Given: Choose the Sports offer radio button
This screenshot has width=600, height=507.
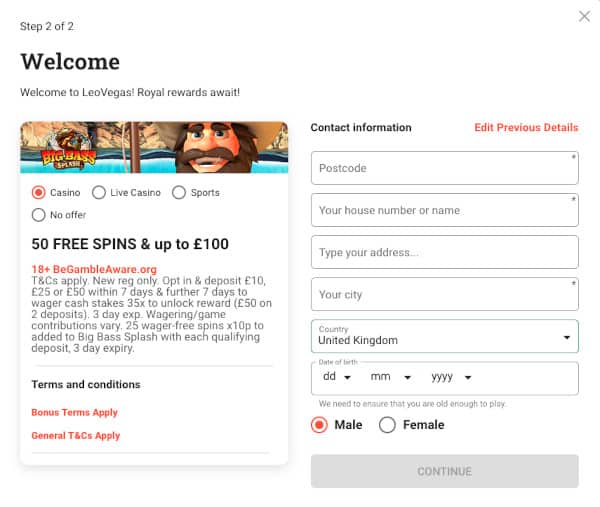Looking at the screenshot, I should pyautogui.click(x=179, y=192).
